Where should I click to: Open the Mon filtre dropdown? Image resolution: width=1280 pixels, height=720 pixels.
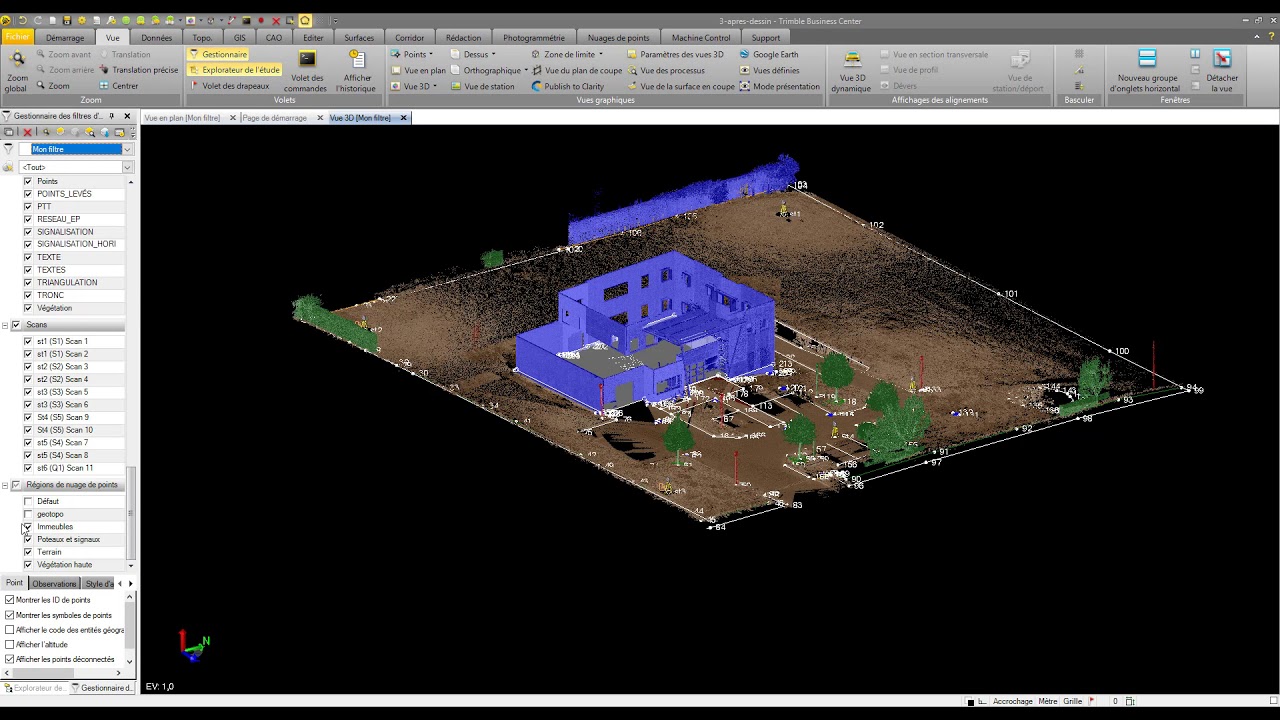pyautogui.click(x=127, y=149)
